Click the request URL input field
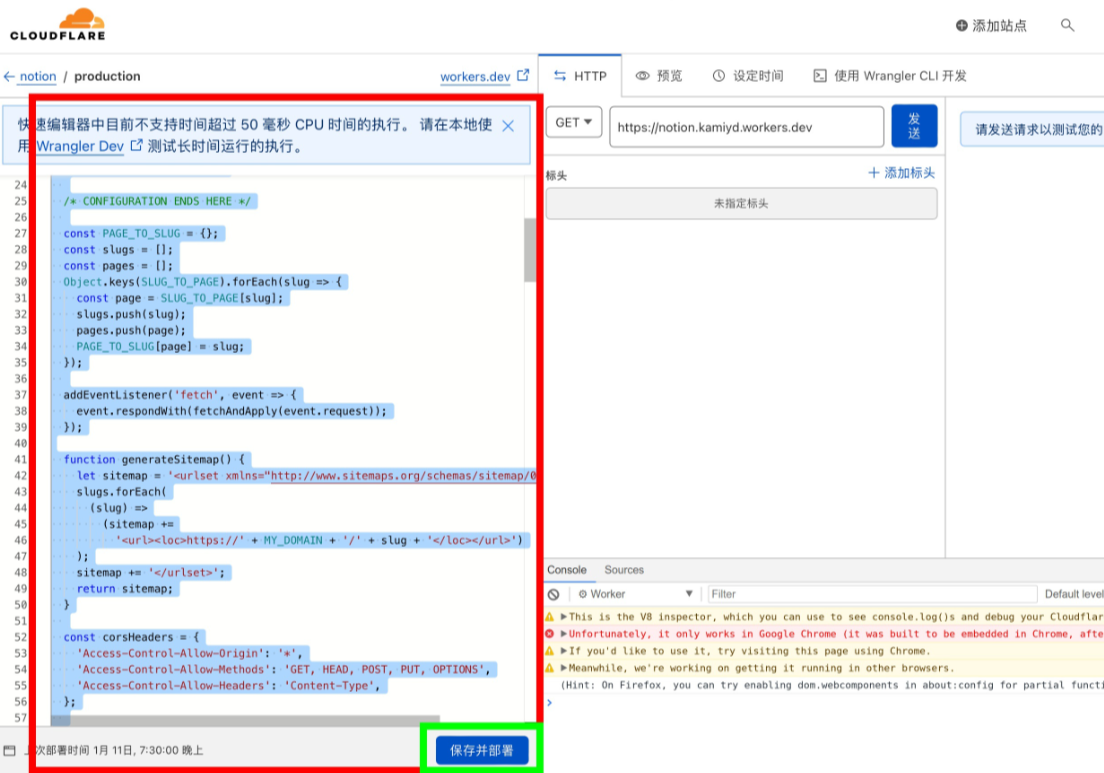1104x773 pixels. coord(746,127)
